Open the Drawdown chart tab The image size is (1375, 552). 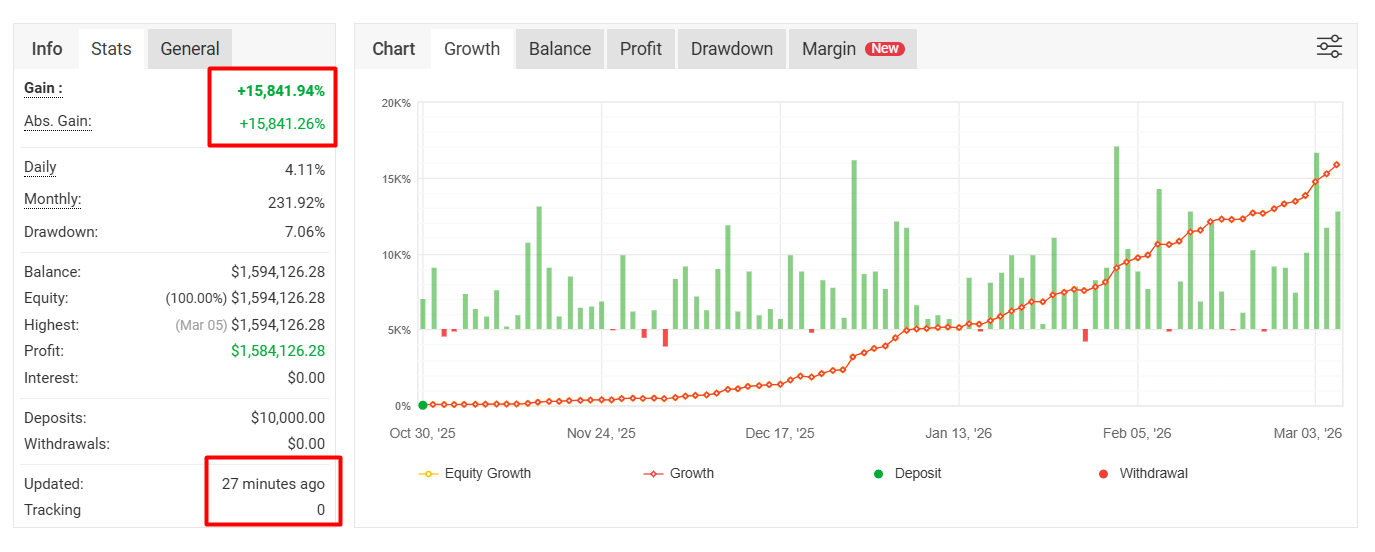[x=731, y=49]
